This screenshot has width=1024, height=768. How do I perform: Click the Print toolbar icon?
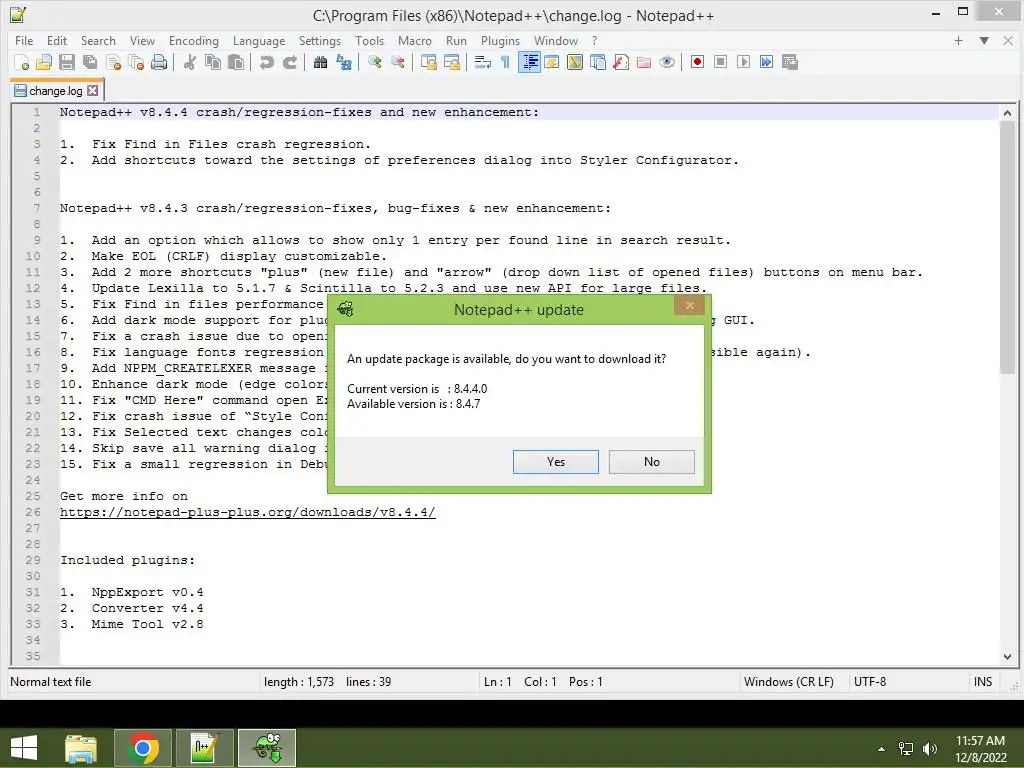coord(159,62)
